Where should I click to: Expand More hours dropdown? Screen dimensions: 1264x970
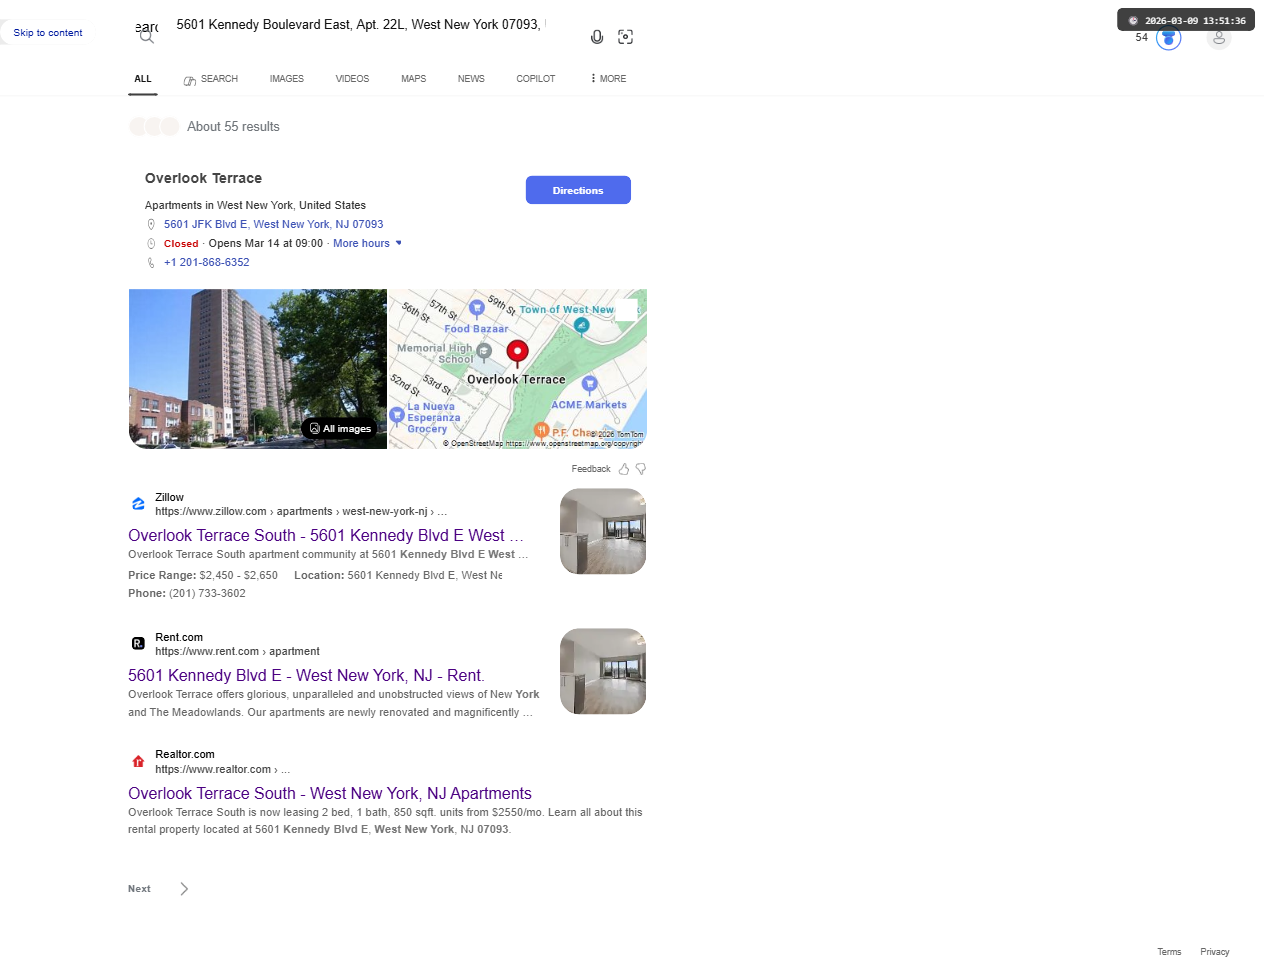(367, 244)
